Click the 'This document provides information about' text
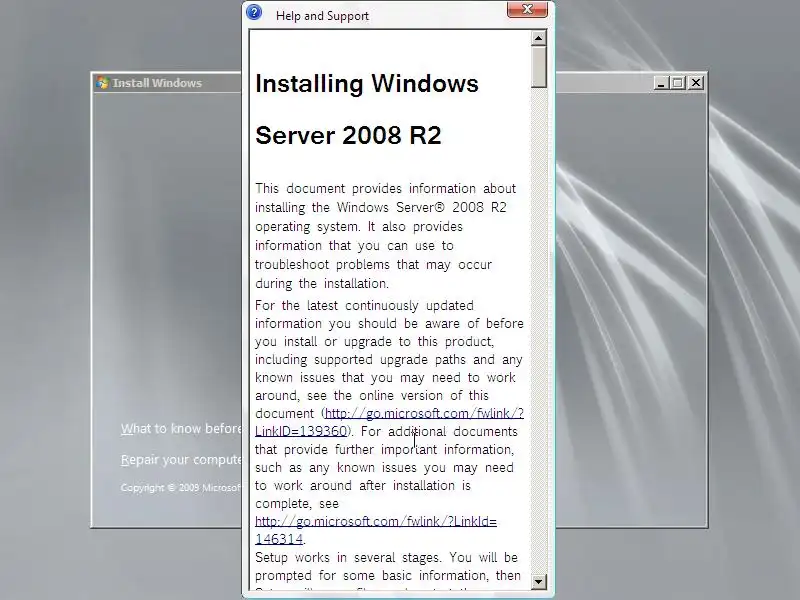The height and width of the screenshot is (600, 800). [386, 188]
